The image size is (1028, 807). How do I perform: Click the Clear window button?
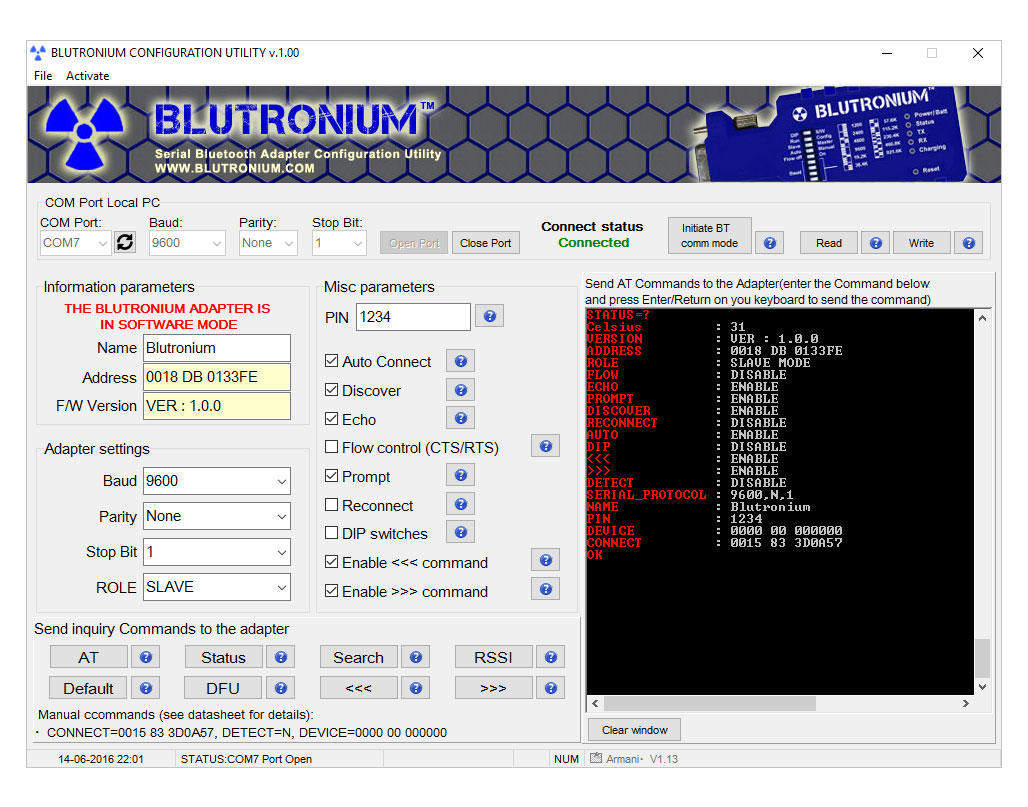pos(634,730)
